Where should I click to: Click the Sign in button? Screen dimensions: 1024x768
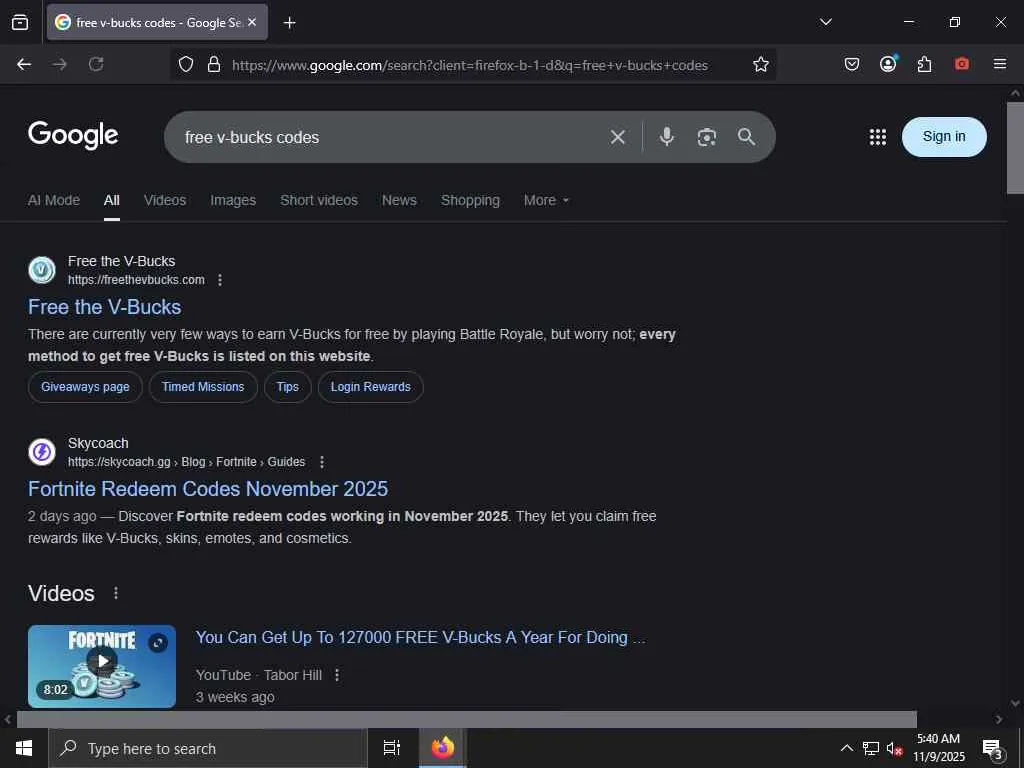pyautogui.click(x=944, y=136)
